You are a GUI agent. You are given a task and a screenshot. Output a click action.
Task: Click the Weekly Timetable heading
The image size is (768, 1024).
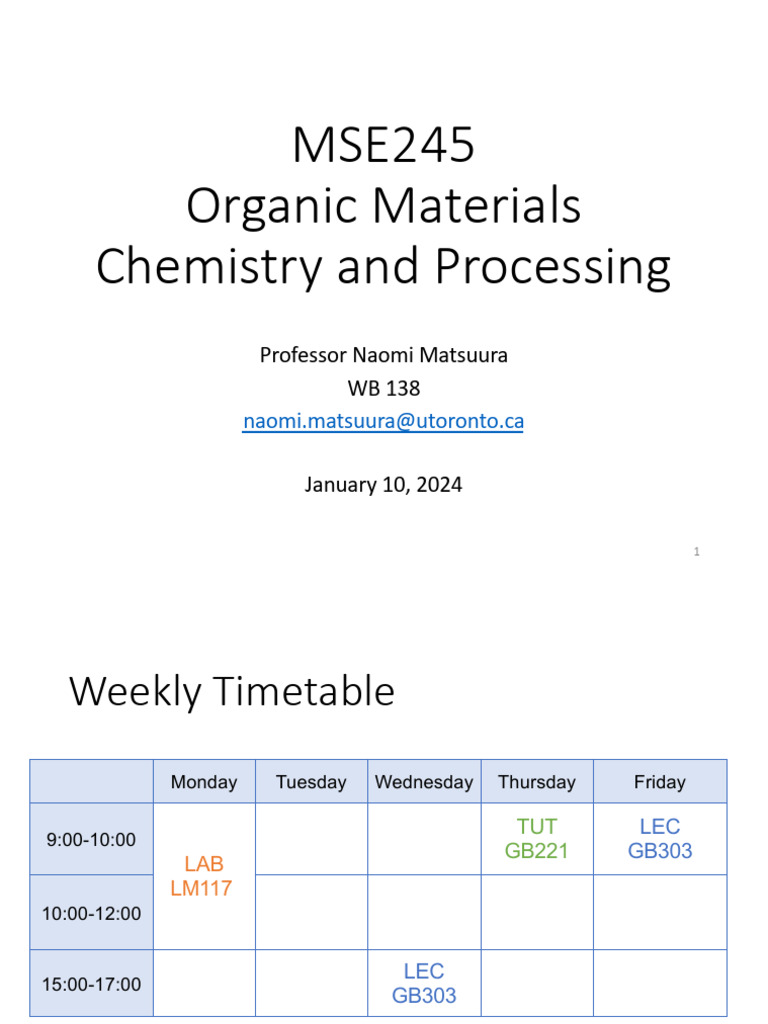tap(232, 692)
